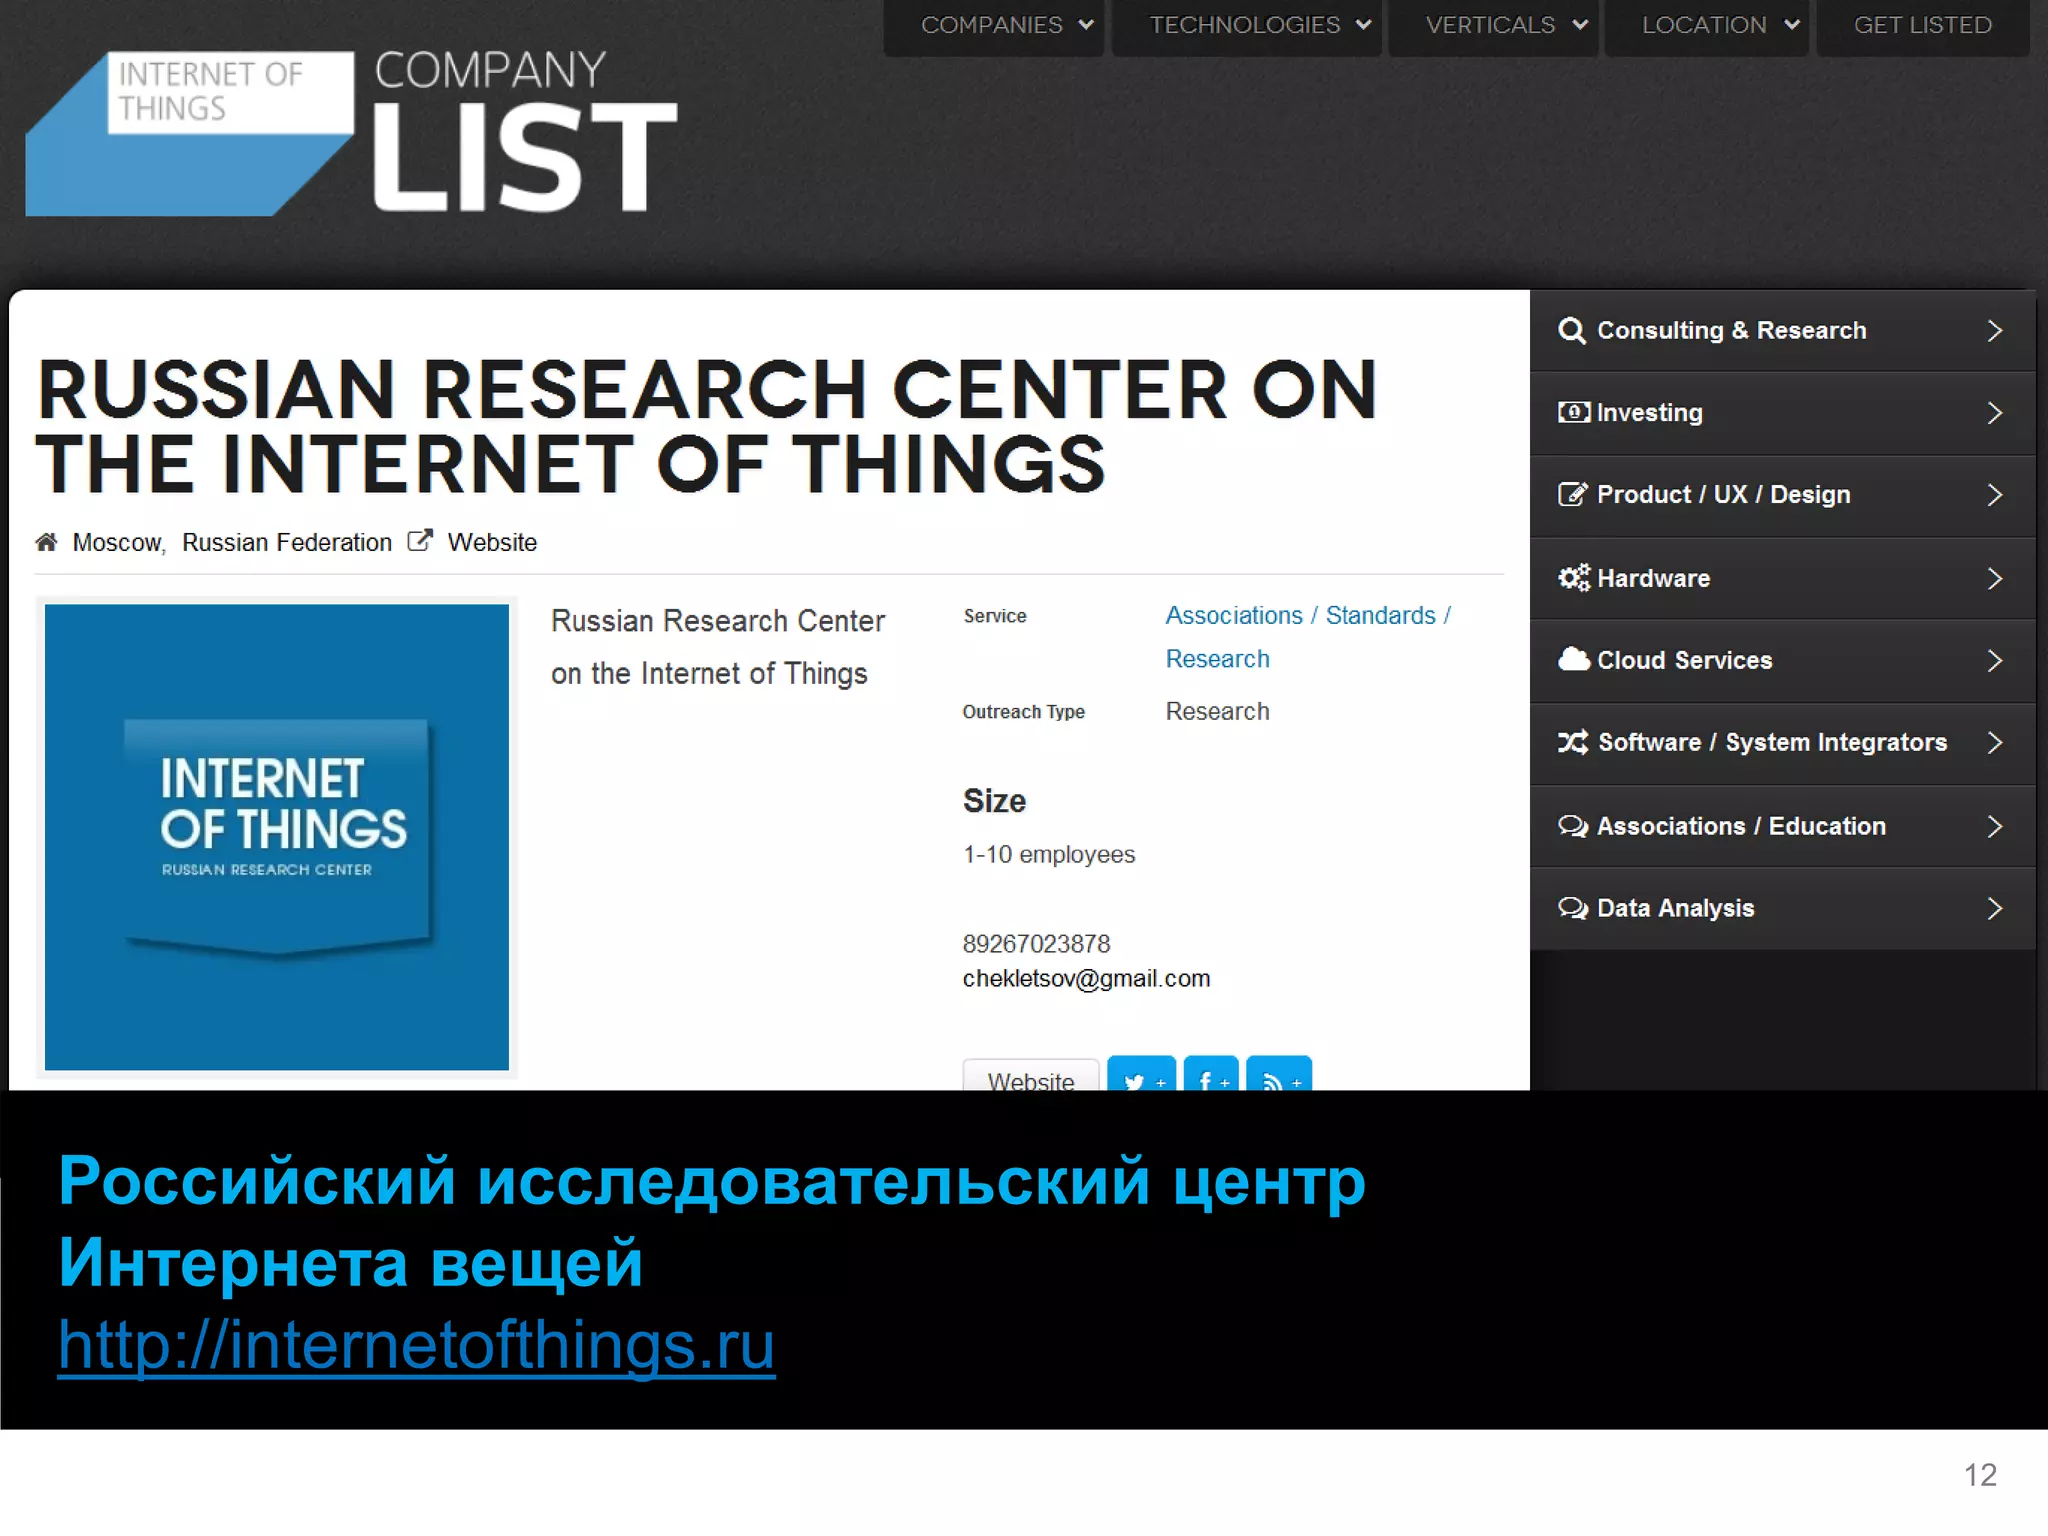2048x1536 pixels.
Task: Click the home icon beside Moscow
Action: pos(47,542)
